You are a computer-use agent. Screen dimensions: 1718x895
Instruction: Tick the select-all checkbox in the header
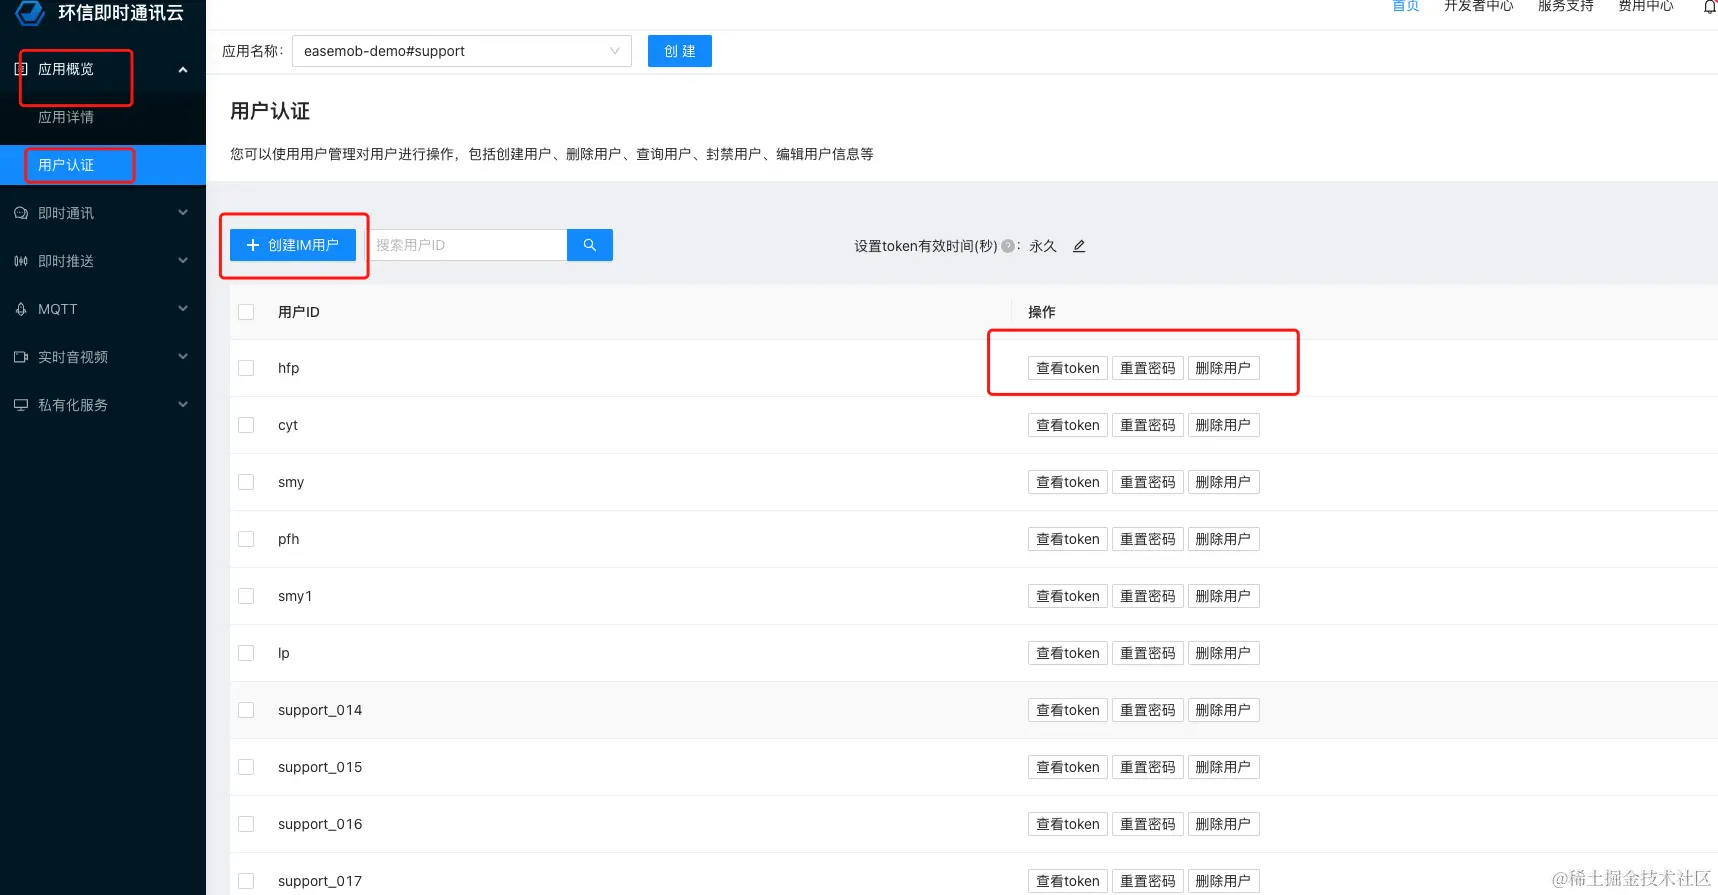click(x=246, y=312)
